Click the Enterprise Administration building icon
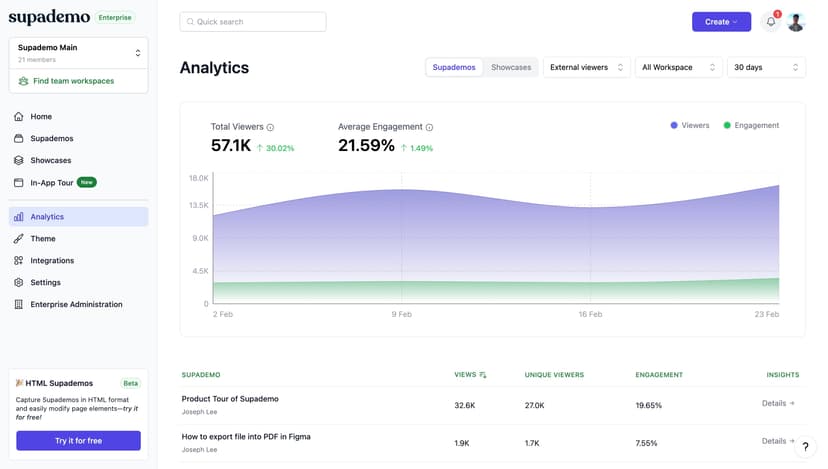 click(18, 304)
